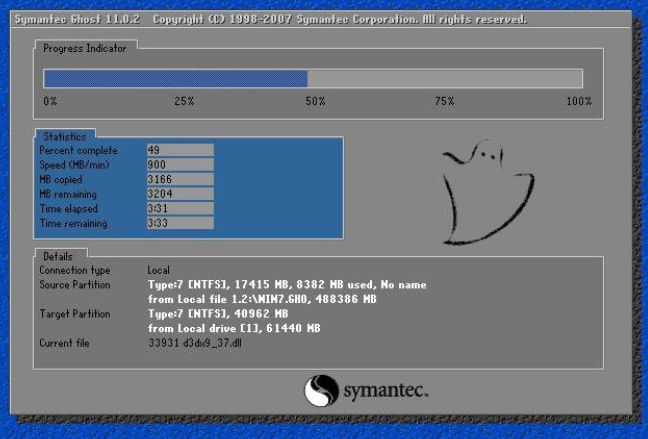Image resolution: width=648 pixels, height=439 pixels.
Task: Click the Symantec Ghost 11.0.2 title text
Action: [x=77, y=19]
